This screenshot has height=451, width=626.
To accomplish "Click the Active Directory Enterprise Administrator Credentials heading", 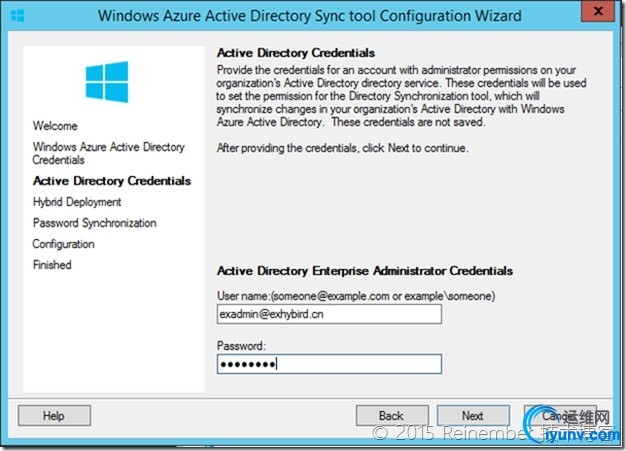I will (x=365, y=271).
